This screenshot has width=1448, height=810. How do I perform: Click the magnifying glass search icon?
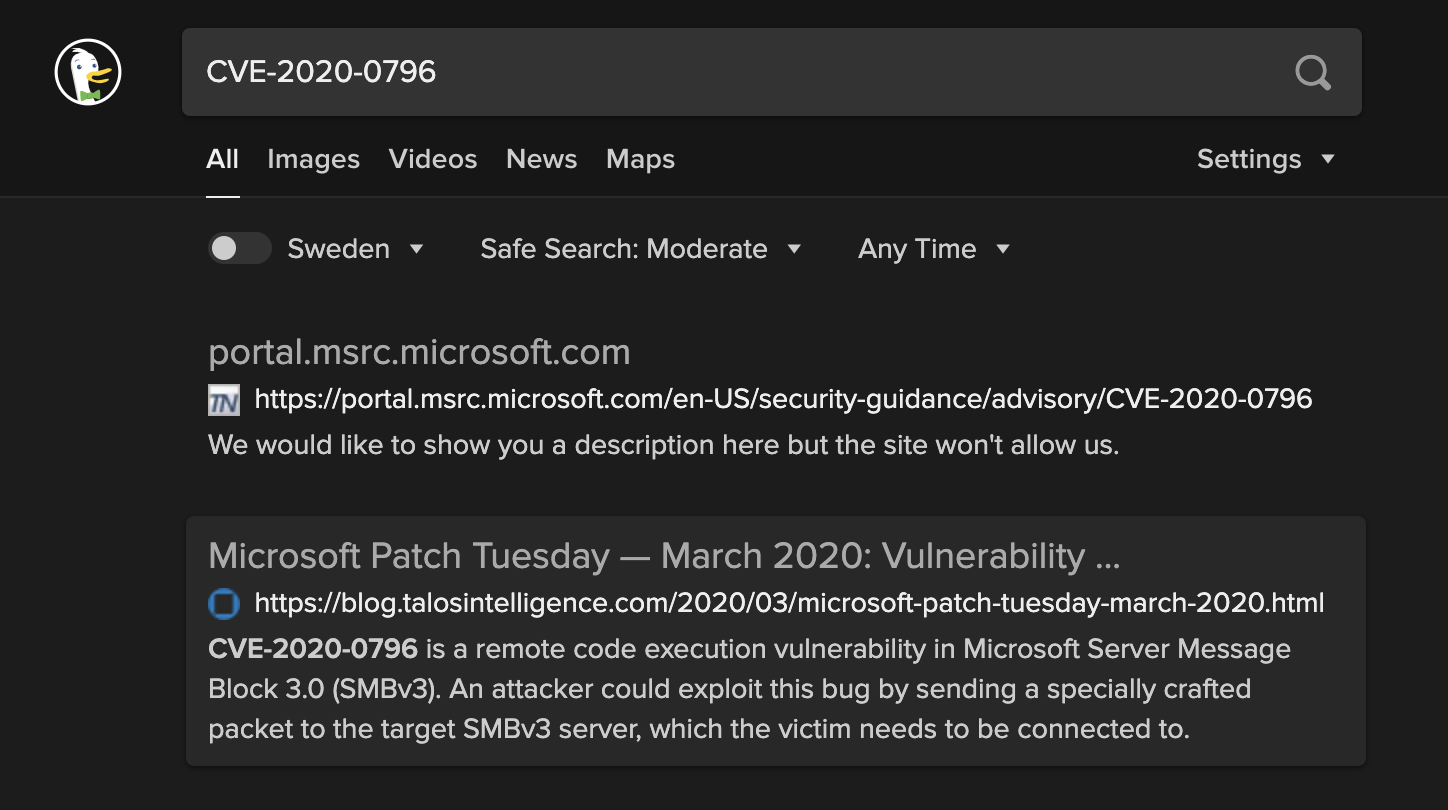point(1313,72)
